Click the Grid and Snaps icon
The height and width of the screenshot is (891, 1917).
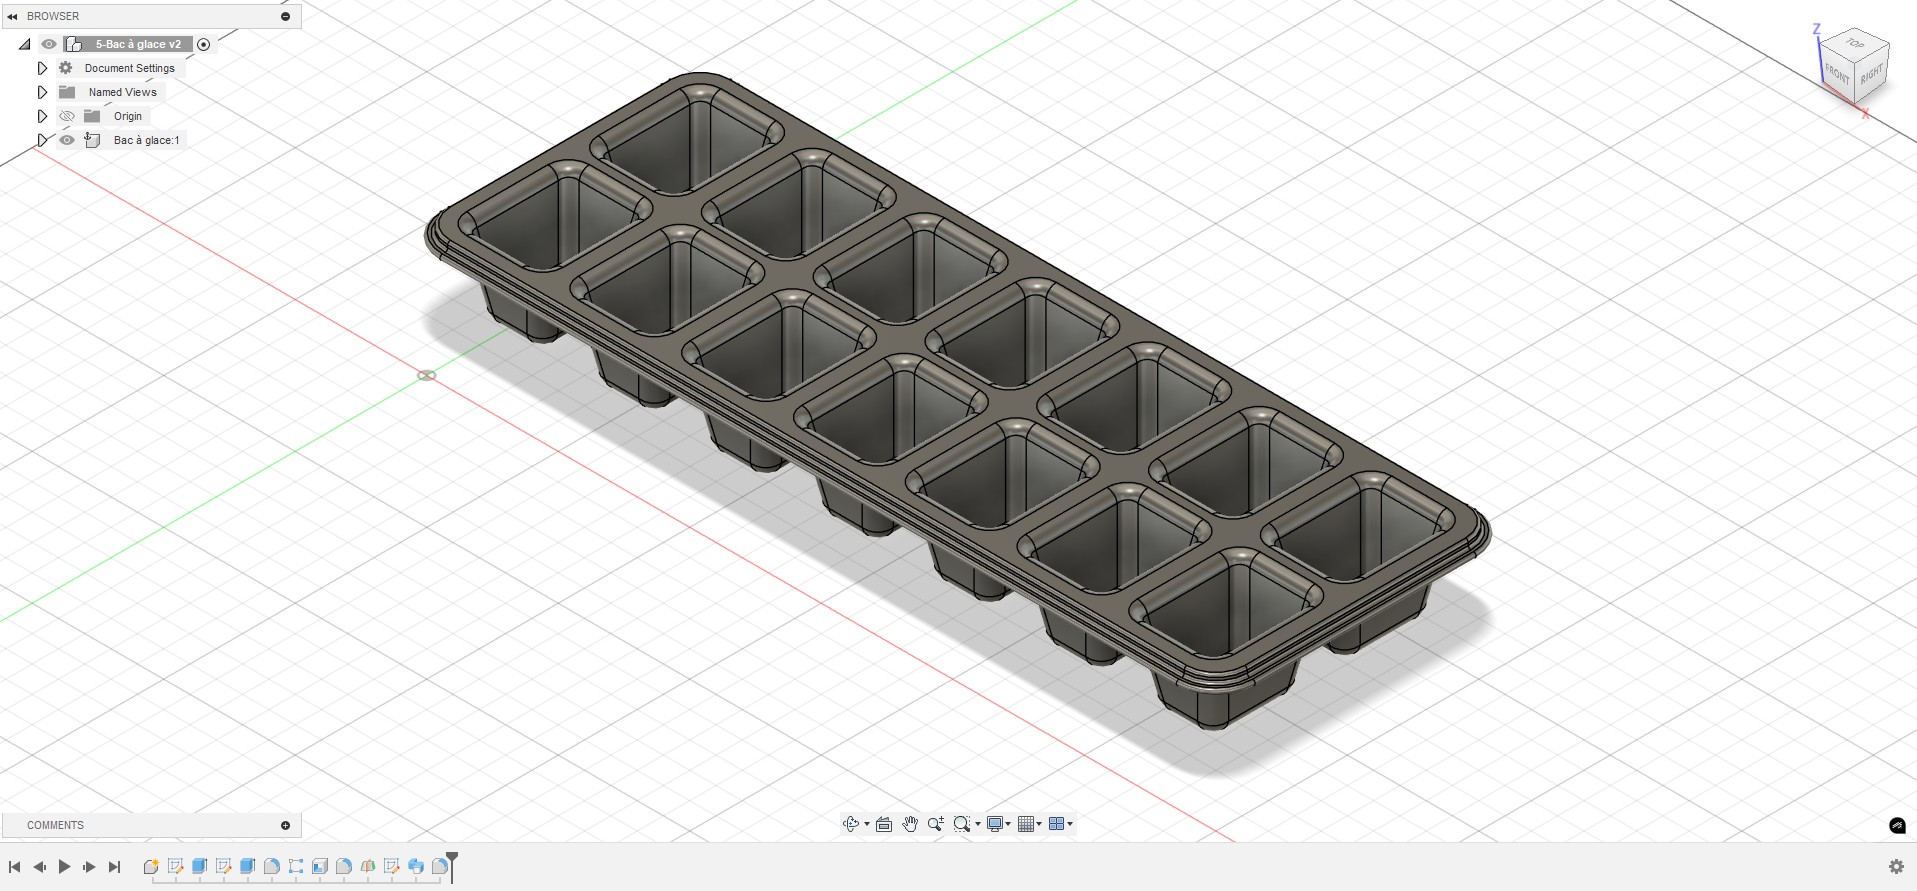pyautogui.click(x=1026, y=824)
